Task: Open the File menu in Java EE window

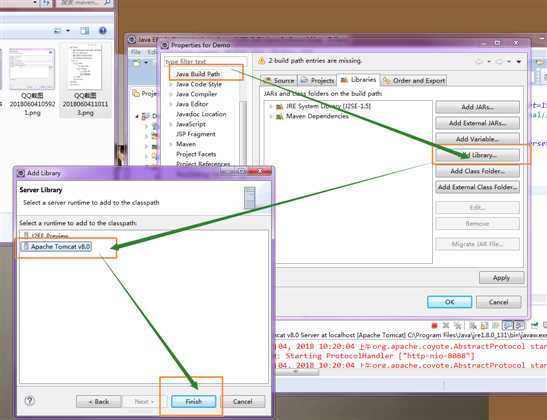Action: pyautogui.click(x=135, y=52)
